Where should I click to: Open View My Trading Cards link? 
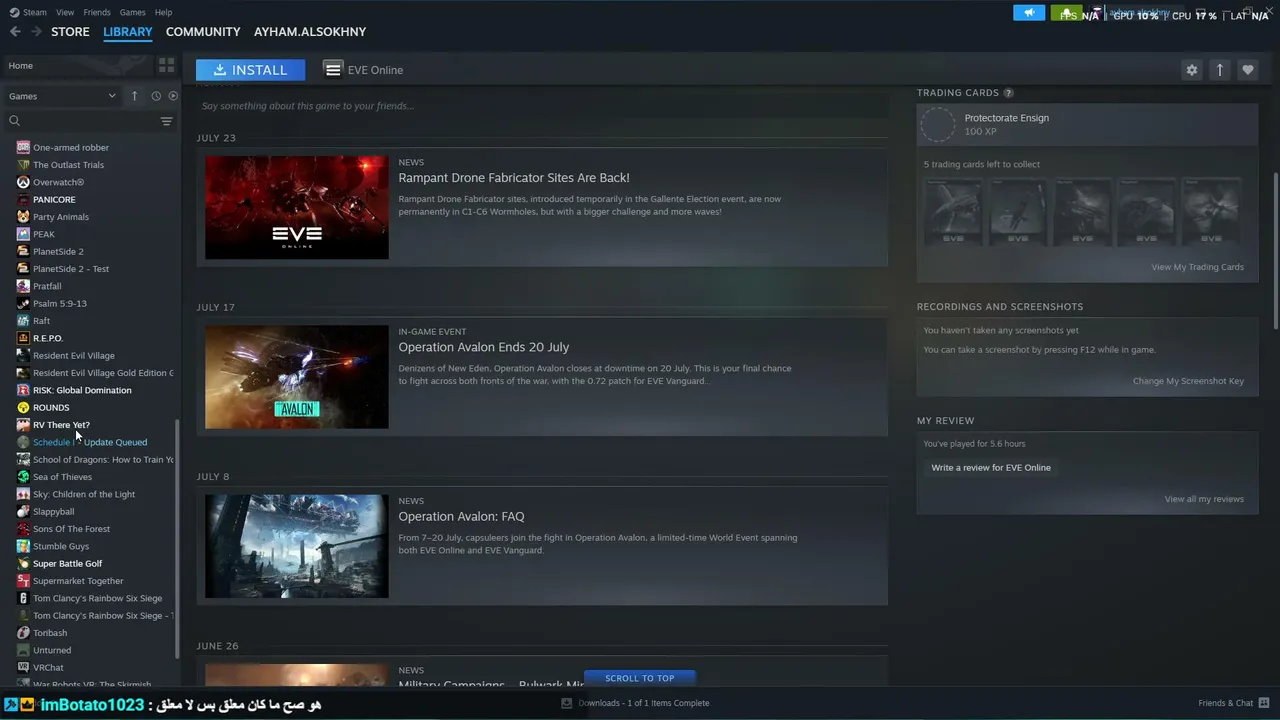[x=1197, y=267]
